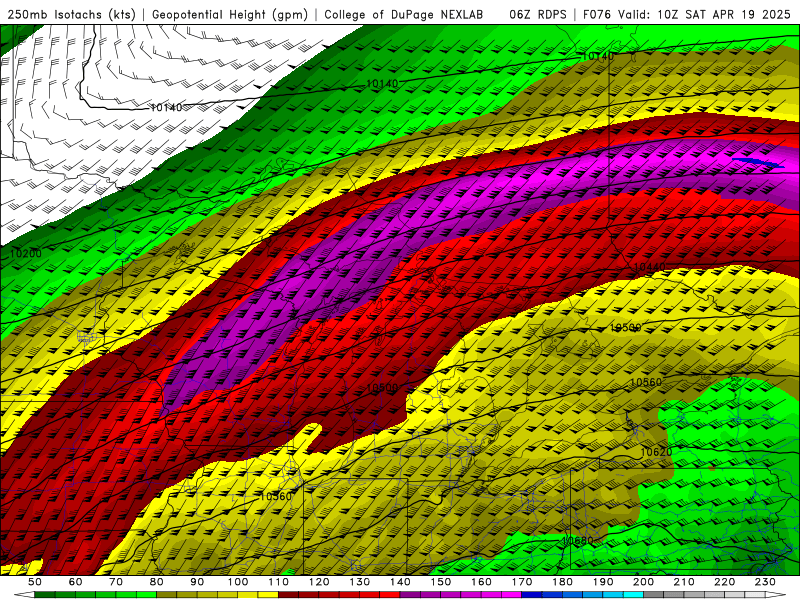This screenshot has height=600, width=800.
Task: Click the 210 value on the color scale
Action: (684, 582)
